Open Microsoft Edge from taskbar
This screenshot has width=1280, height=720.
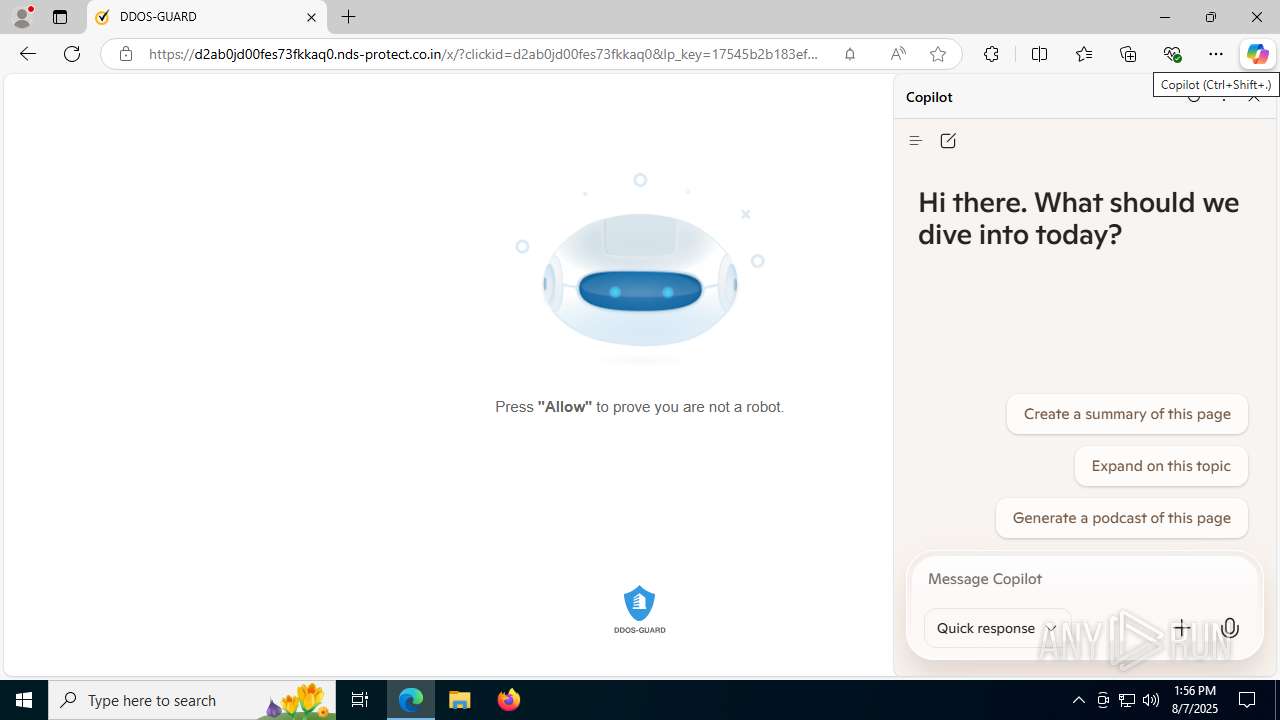[x=411, y=700]
